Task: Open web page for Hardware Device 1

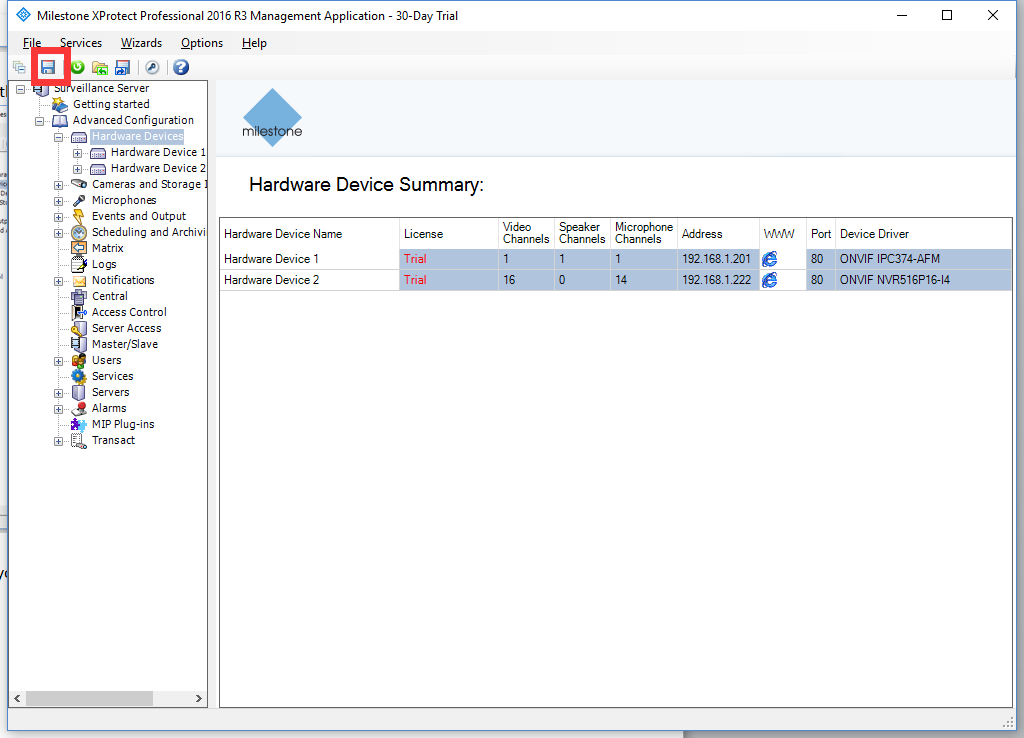Action: (770, 259)
